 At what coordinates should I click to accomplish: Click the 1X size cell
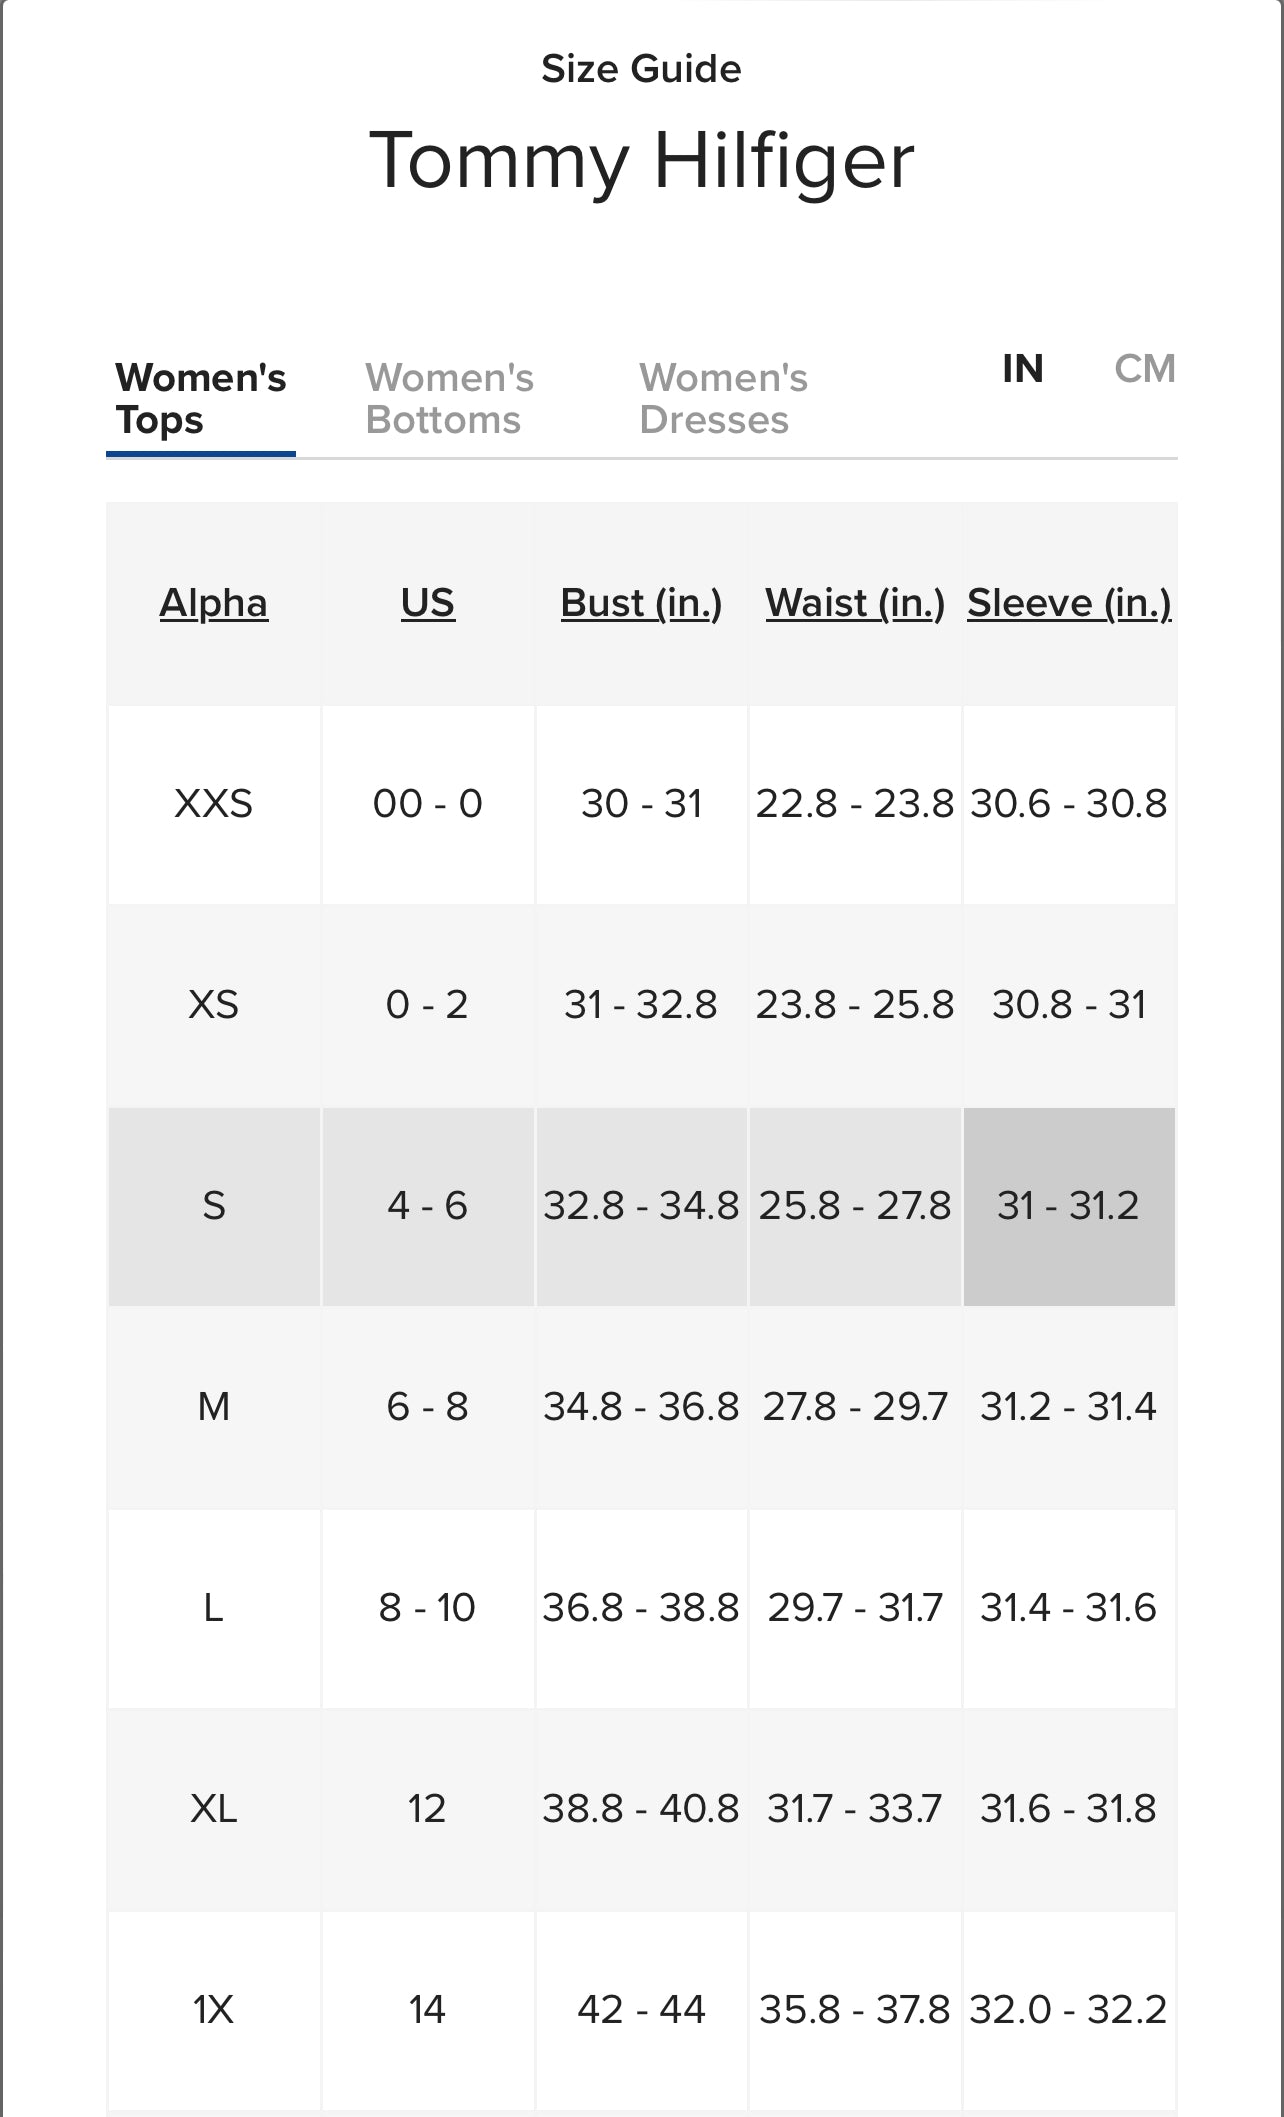point(214,2010)
